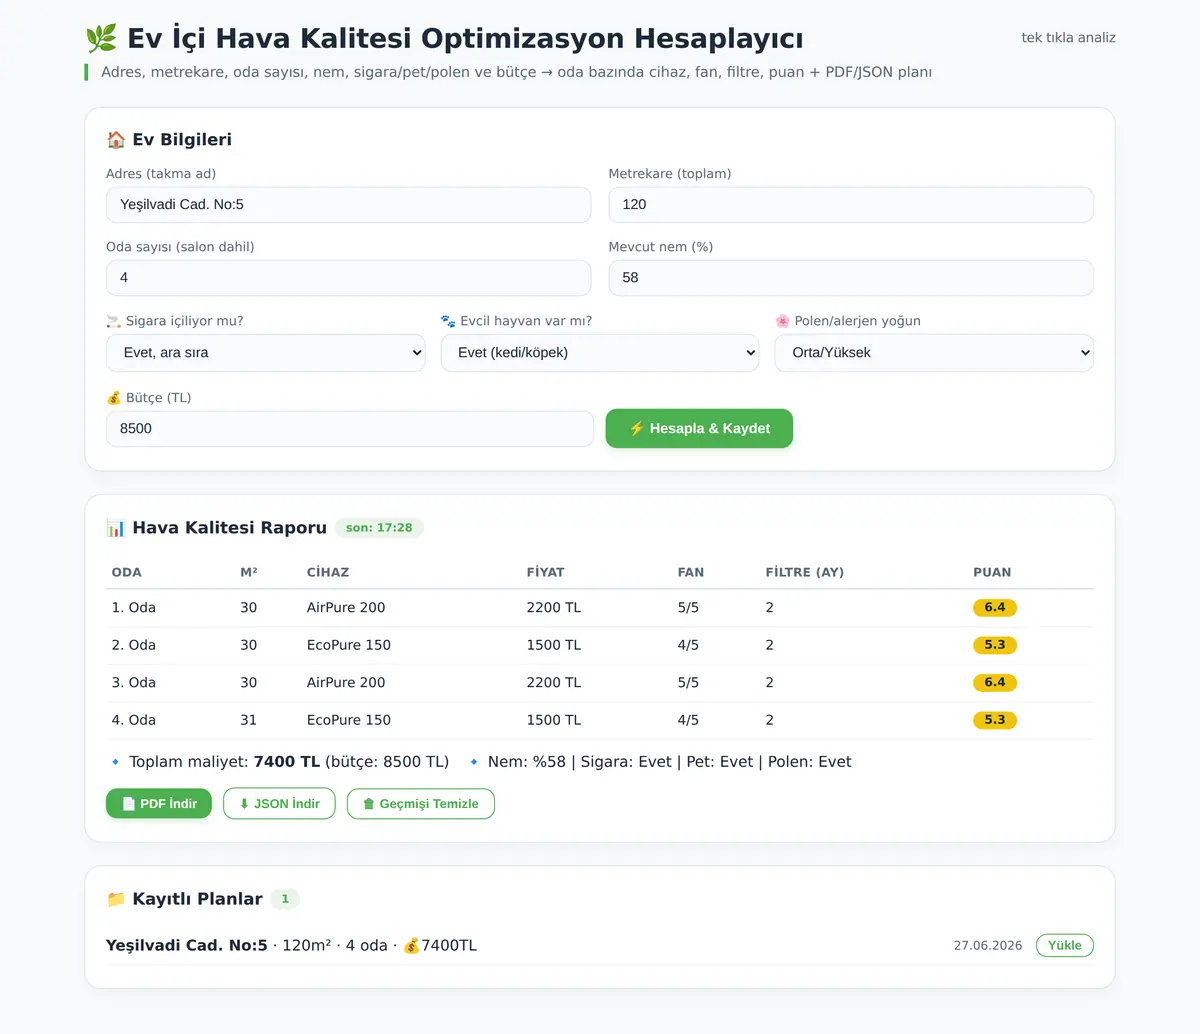
Task: Focus the Adres (takma ad) input
Action: coord(349,205)
